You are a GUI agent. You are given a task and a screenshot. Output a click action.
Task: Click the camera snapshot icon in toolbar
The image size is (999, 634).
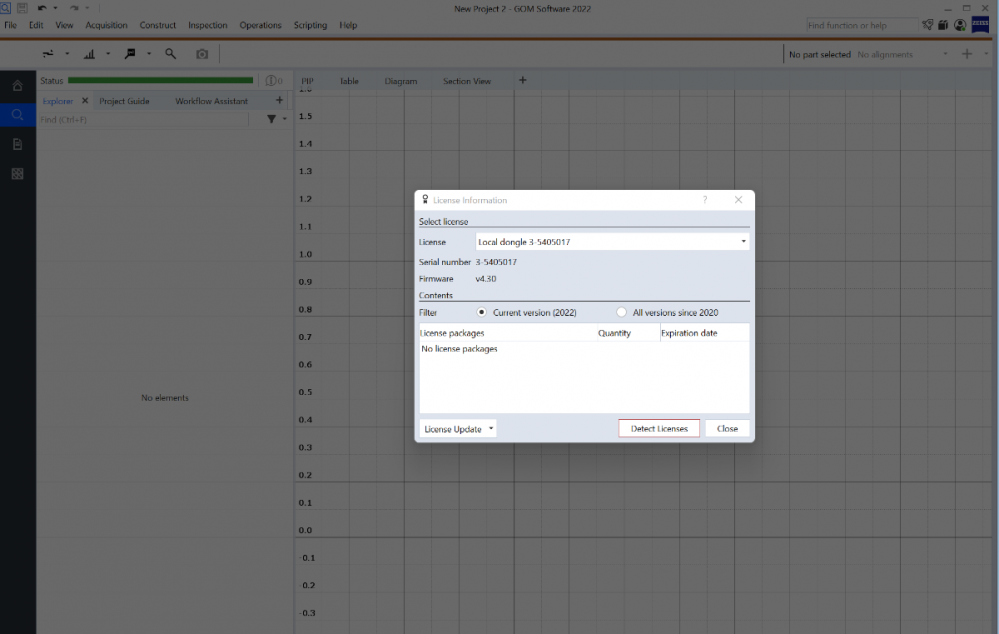click(201, 54)
